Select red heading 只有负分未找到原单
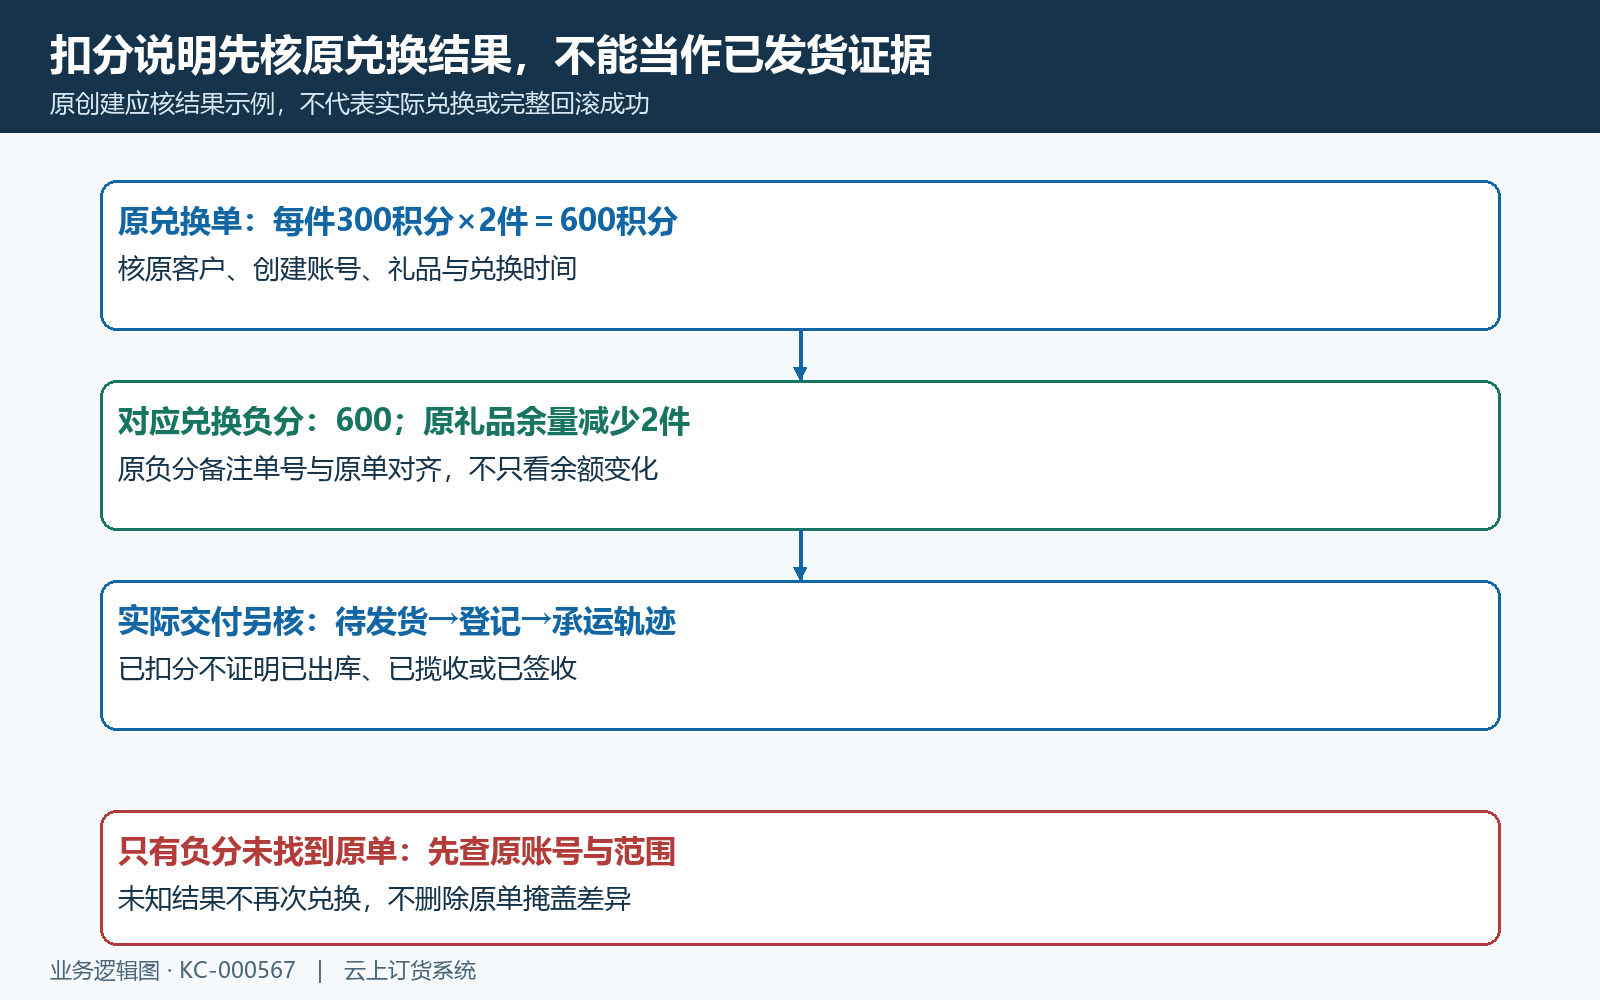Image resolution: width=1600 pixels, height=1000 pixels. [257, 851]
